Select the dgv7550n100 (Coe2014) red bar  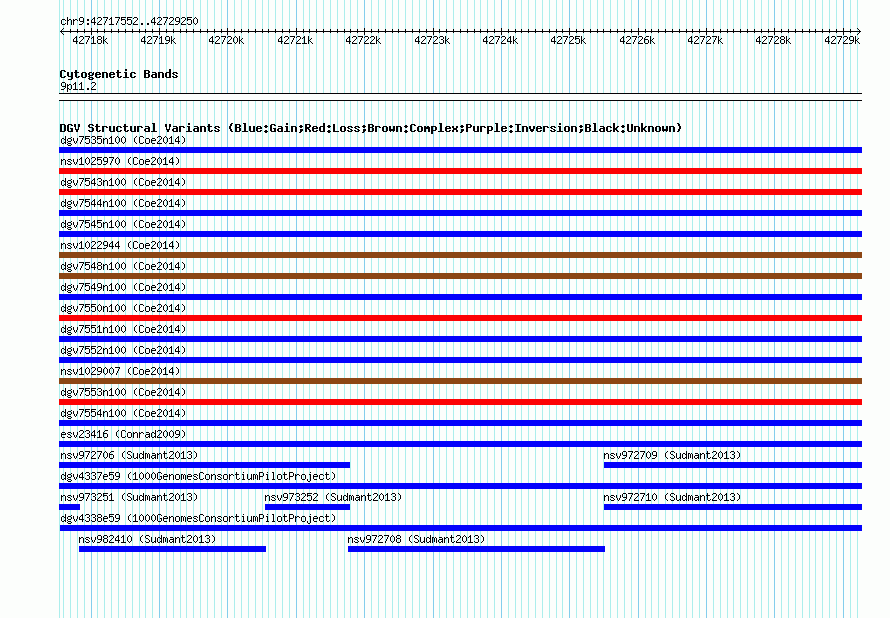pos(460,318)
